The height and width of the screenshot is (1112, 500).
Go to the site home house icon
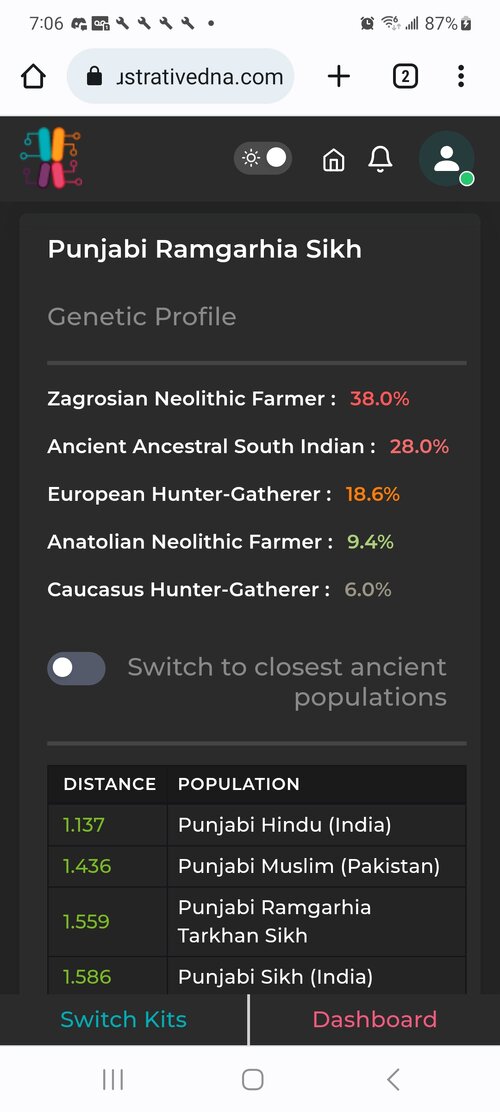pos(333,159)
